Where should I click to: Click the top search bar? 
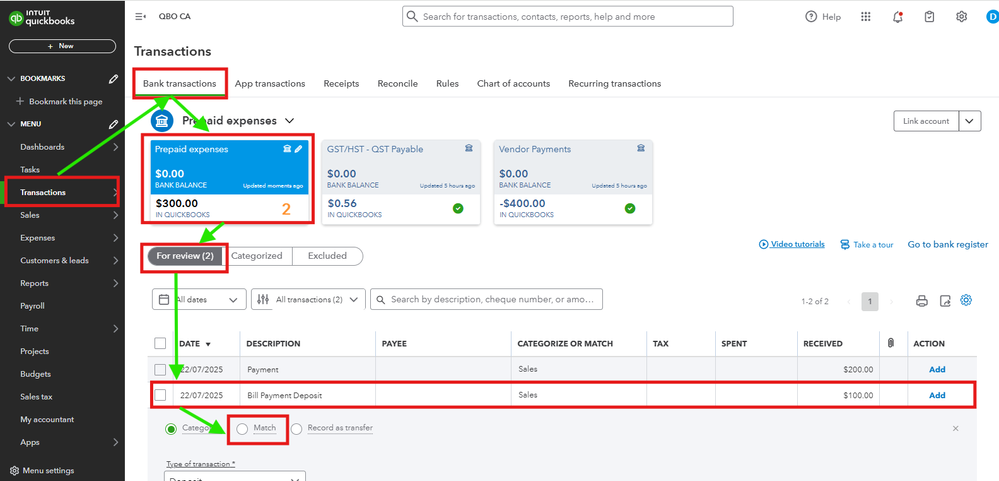[x=567, y=17]
